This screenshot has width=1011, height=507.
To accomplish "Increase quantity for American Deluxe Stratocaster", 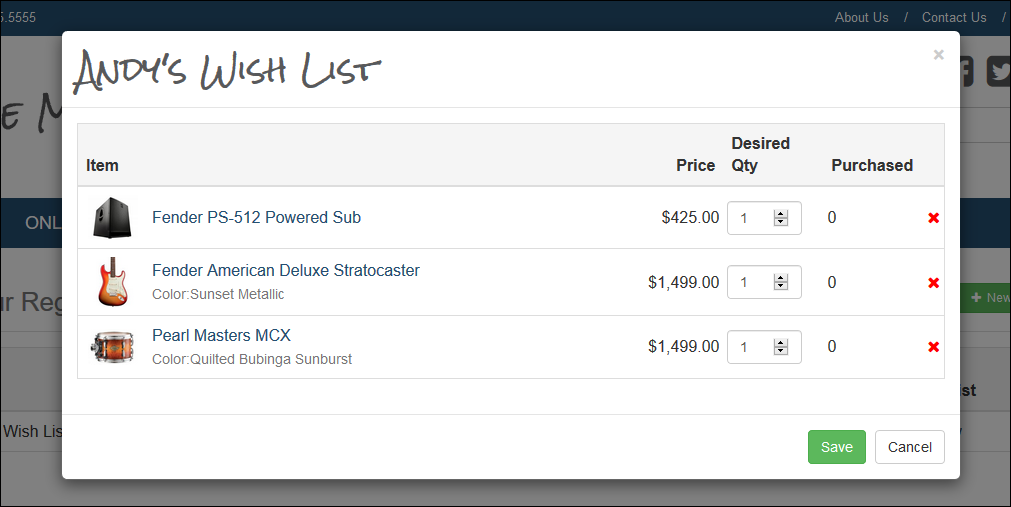I will (x=781, y=278).
